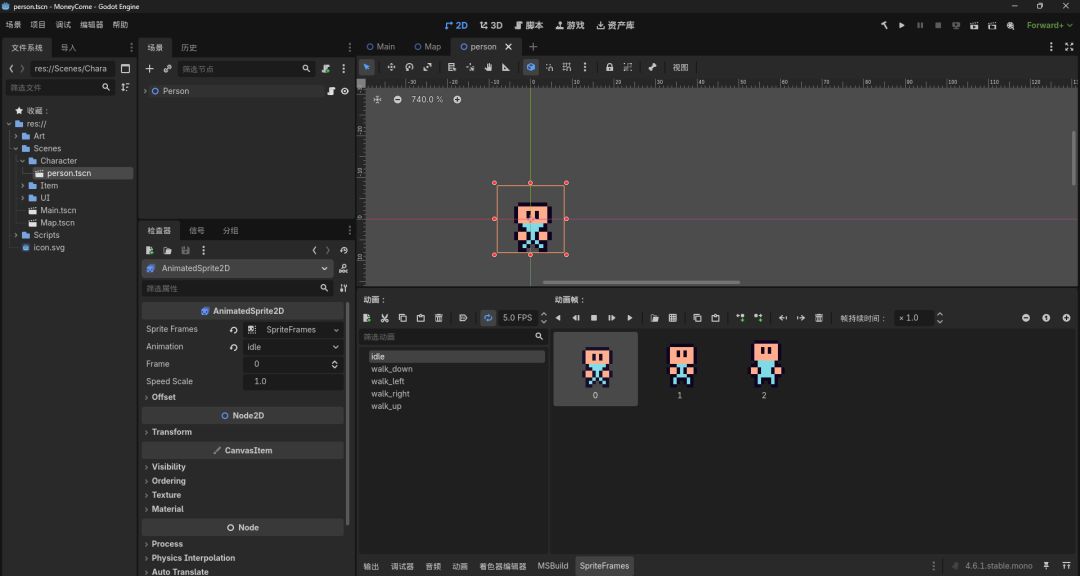Expand the Visibility section in inspector
The image size is (1080, 576).
(x=169, y=467)
